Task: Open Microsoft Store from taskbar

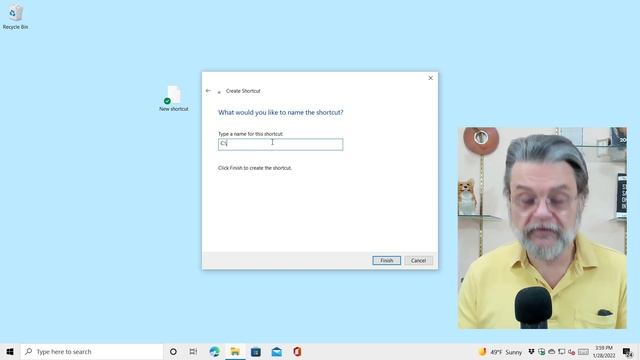Action: 256,351
